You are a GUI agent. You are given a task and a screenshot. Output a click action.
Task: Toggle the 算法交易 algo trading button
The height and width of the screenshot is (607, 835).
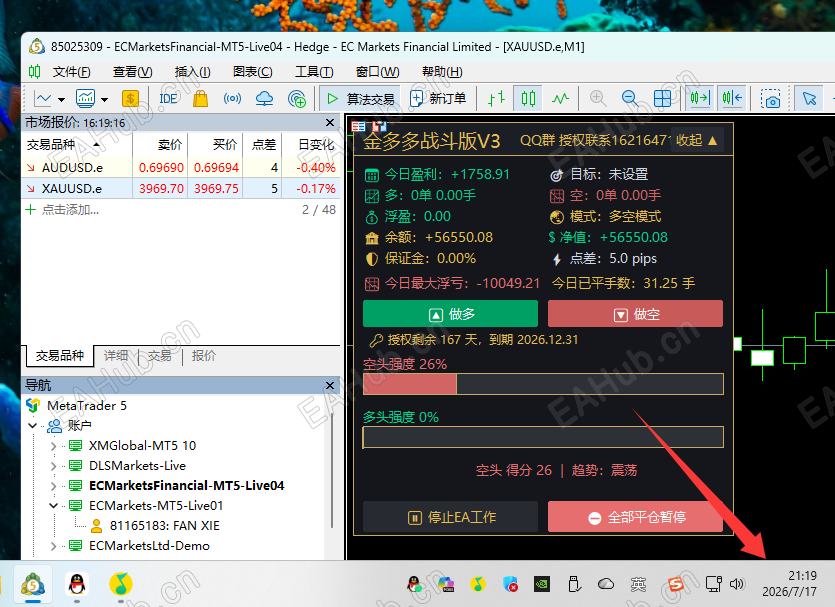[361, 99]
